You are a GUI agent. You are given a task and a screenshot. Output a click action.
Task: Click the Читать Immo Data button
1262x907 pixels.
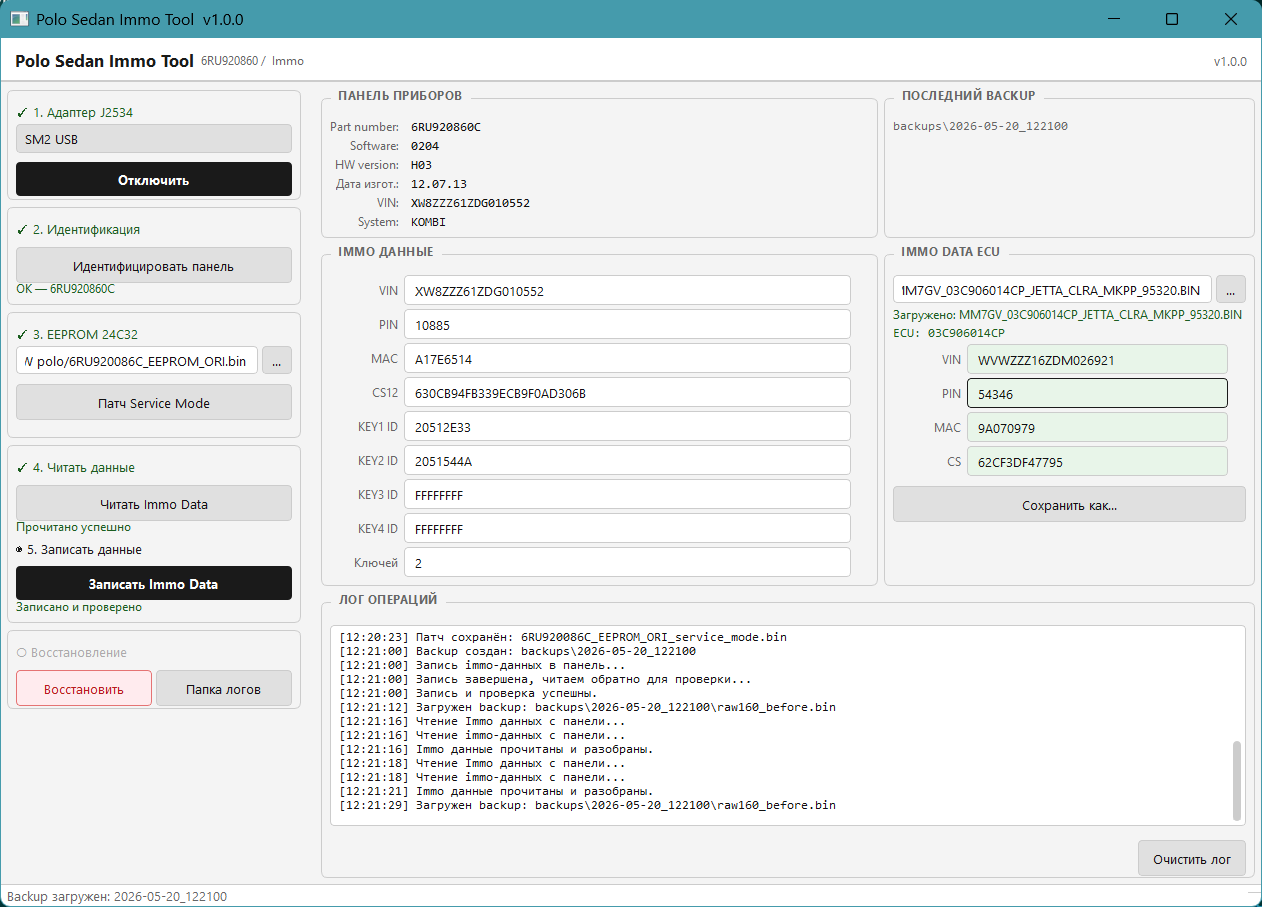coord(154,504)
